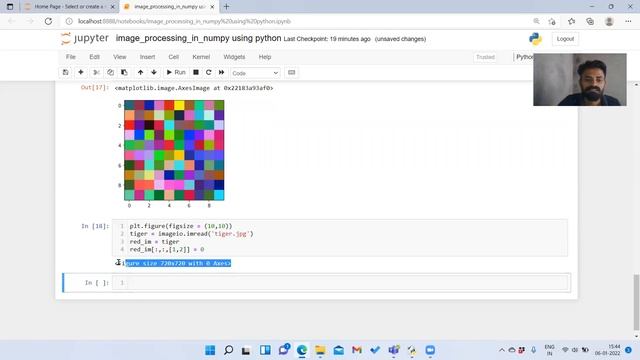Paste cells below icon in toolbar
Screen dimensions: 640x360
[x=124, y=72]
